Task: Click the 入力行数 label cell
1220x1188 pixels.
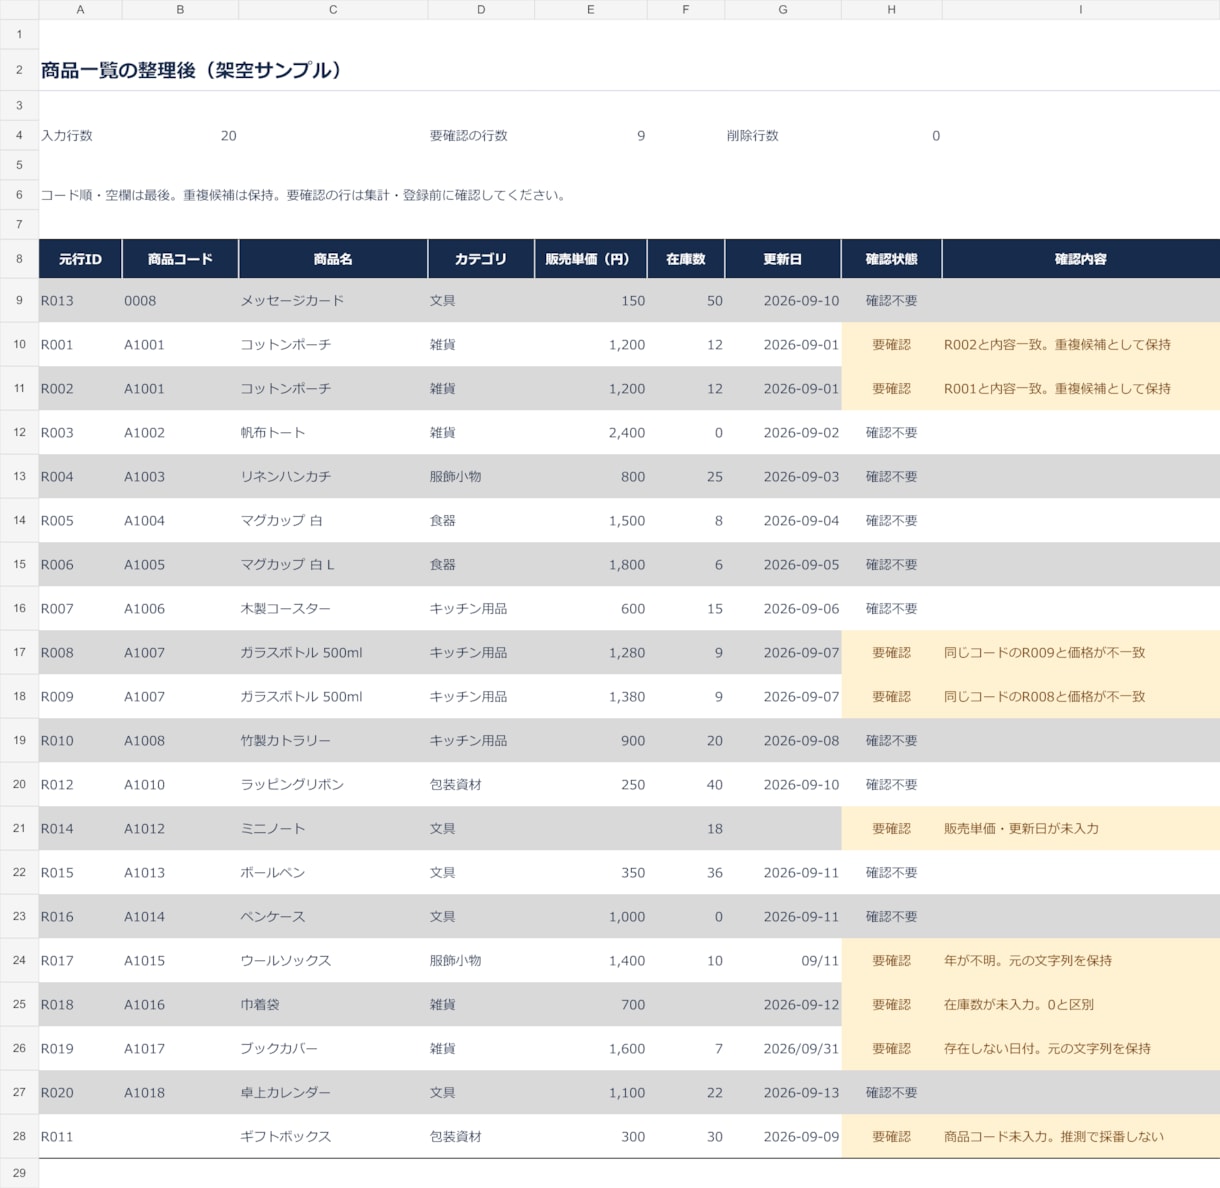Action: pos(67,136)
